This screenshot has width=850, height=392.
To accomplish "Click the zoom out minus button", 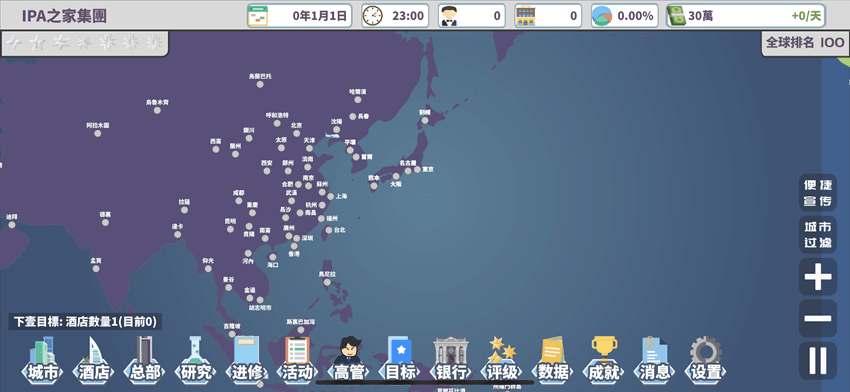I will (817, 318).
